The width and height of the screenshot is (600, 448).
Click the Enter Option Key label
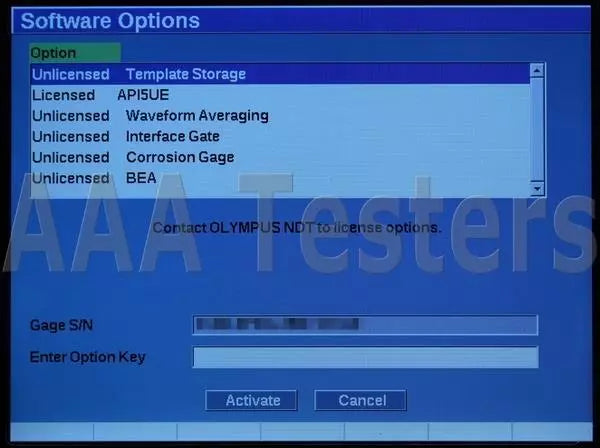(88, 357)
